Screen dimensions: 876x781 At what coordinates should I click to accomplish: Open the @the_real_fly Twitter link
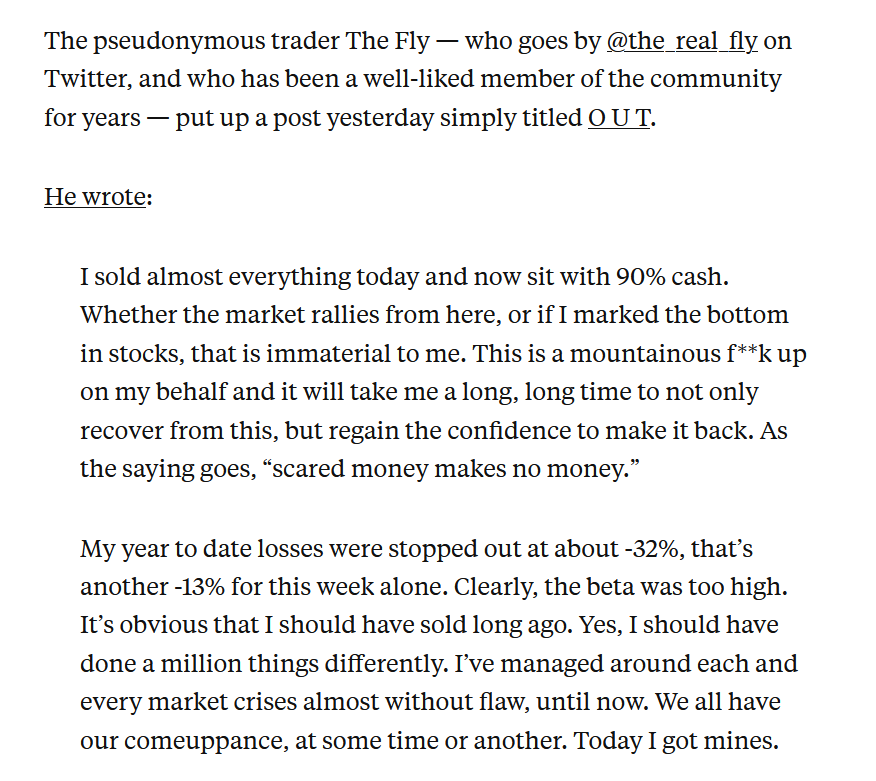(x=682, y=41)
